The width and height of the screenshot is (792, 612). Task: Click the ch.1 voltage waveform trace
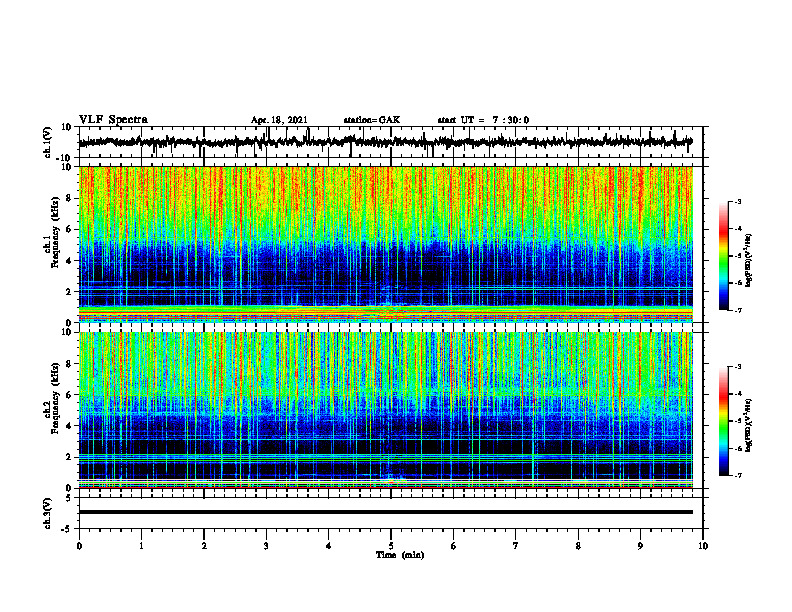(385, 142)
